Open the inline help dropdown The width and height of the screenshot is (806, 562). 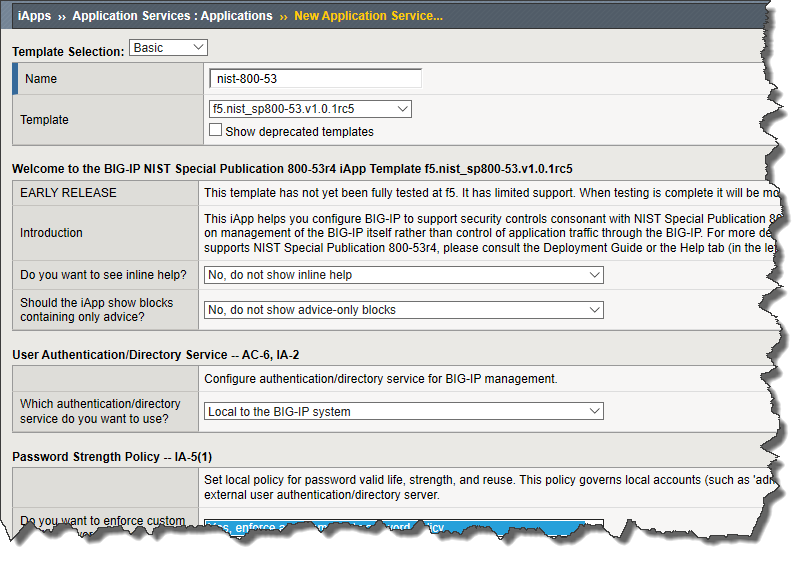point(403,275)
